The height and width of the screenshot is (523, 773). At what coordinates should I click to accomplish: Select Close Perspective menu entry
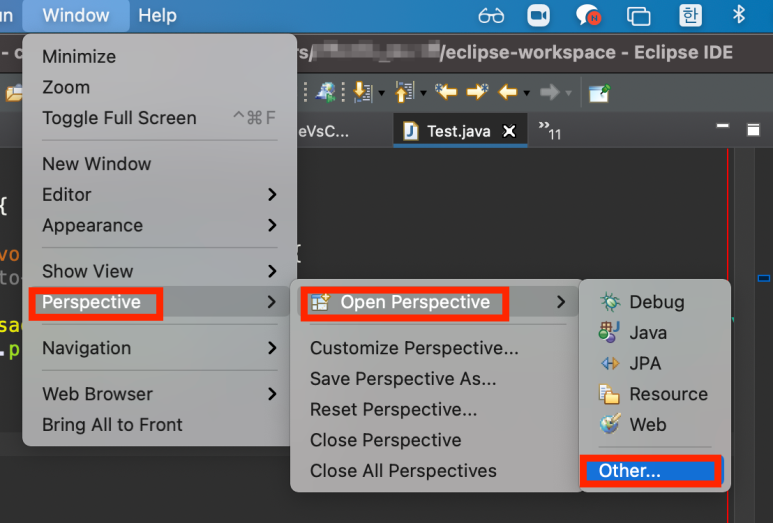click(386, 440)
